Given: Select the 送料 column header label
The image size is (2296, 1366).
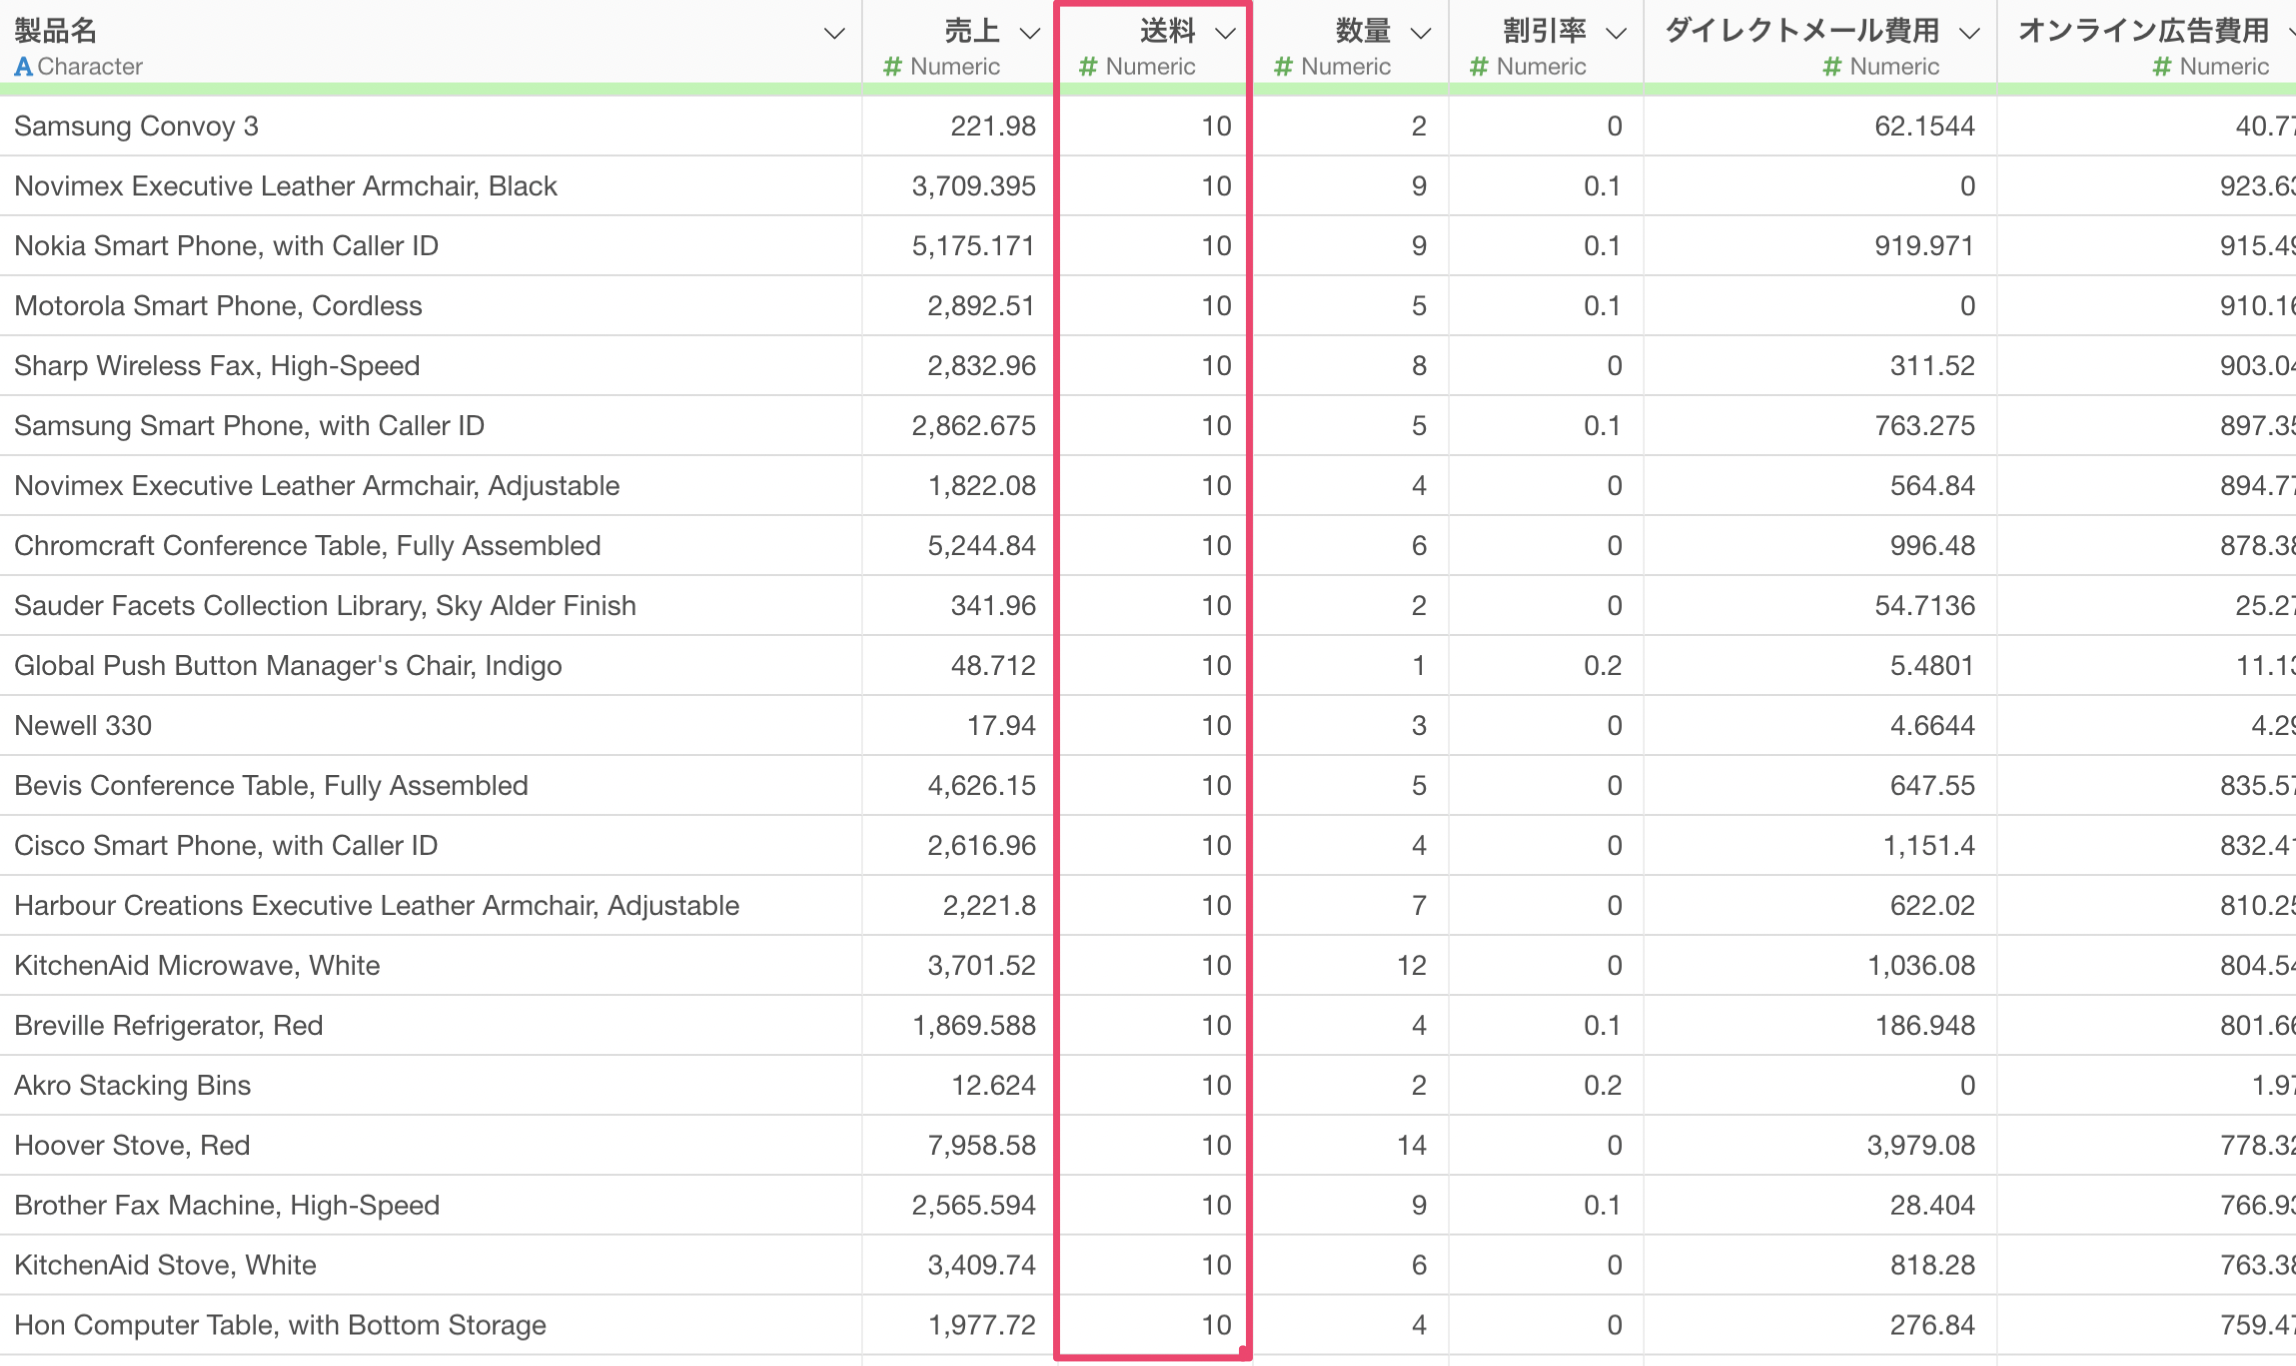Looking at the screenshot, I should click(1168, 31).
